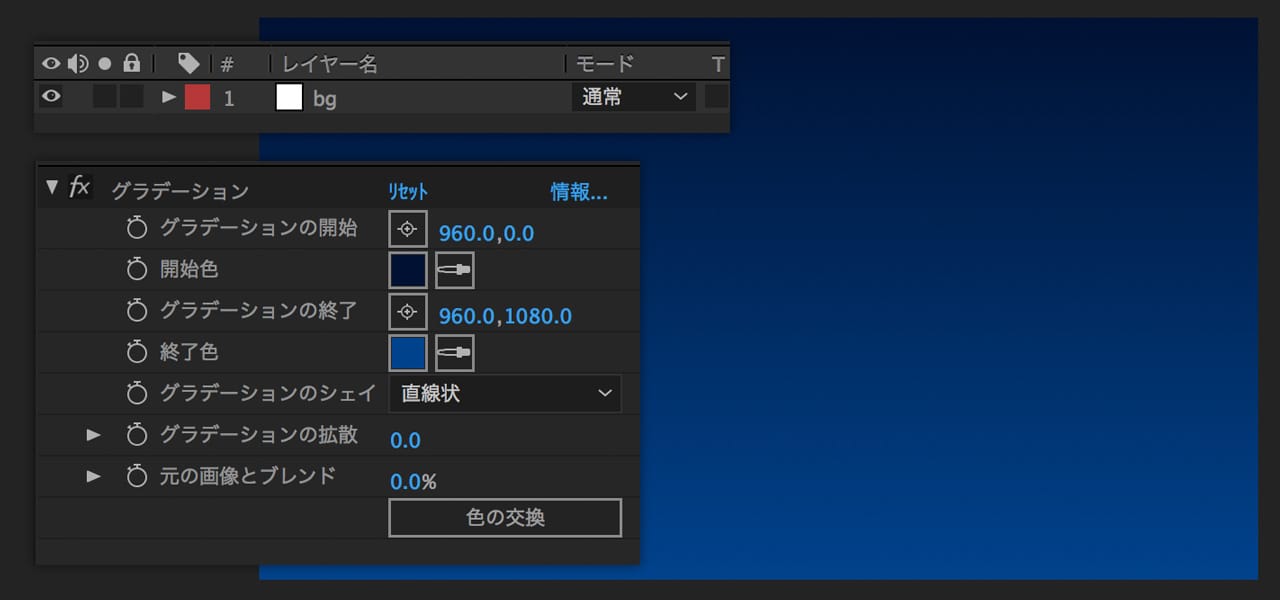Click the stopwatch for グラデーションの開始
The image size is (1280, 600).
coord(137,229)
